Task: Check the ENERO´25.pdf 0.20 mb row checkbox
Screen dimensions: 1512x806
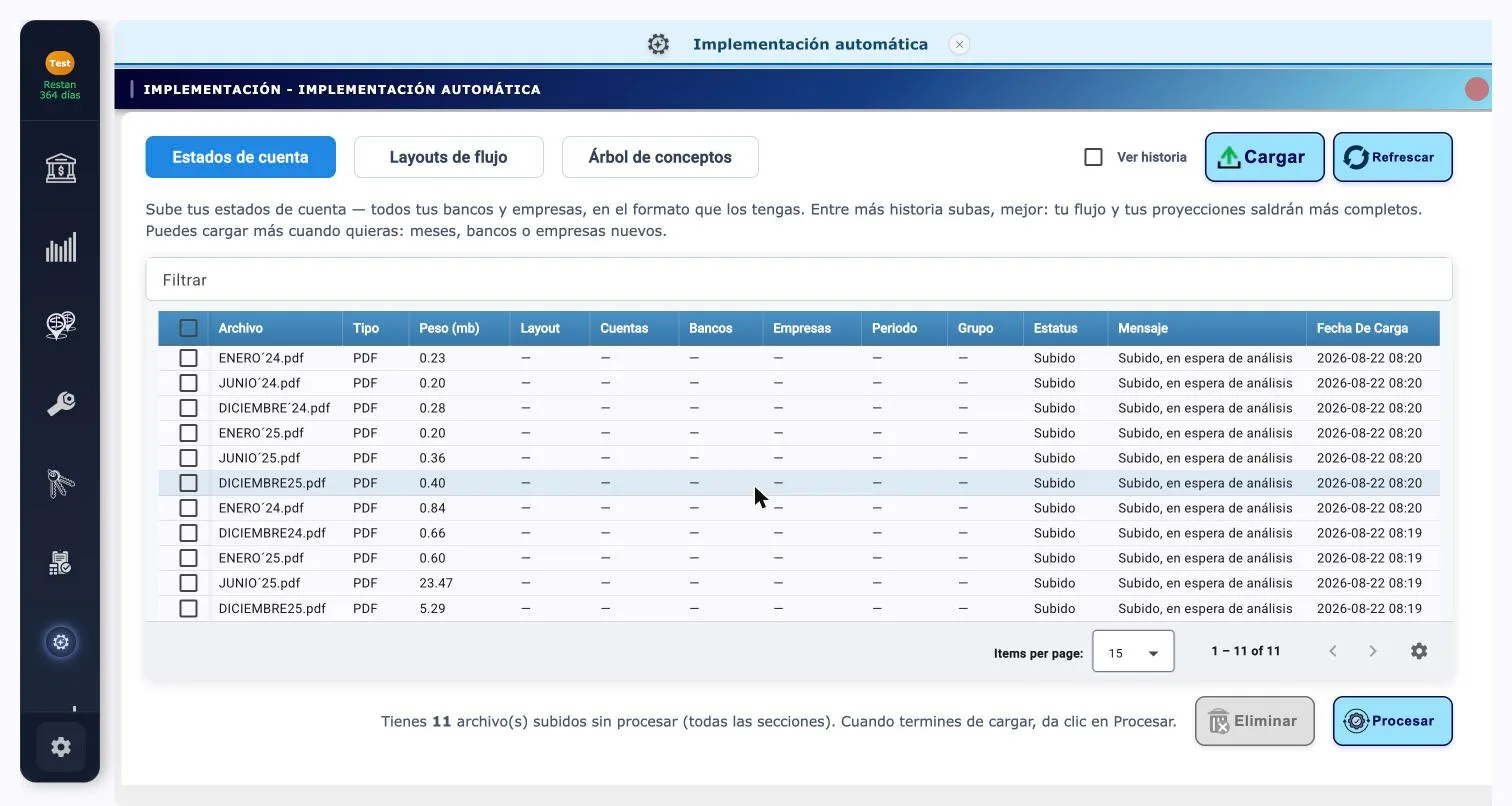Action: [188, 433]
